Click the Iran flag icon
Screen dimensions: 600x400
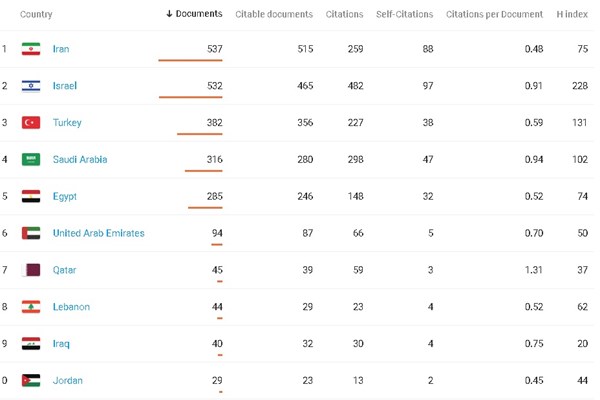pyautogui.click(x=31, y=49)
